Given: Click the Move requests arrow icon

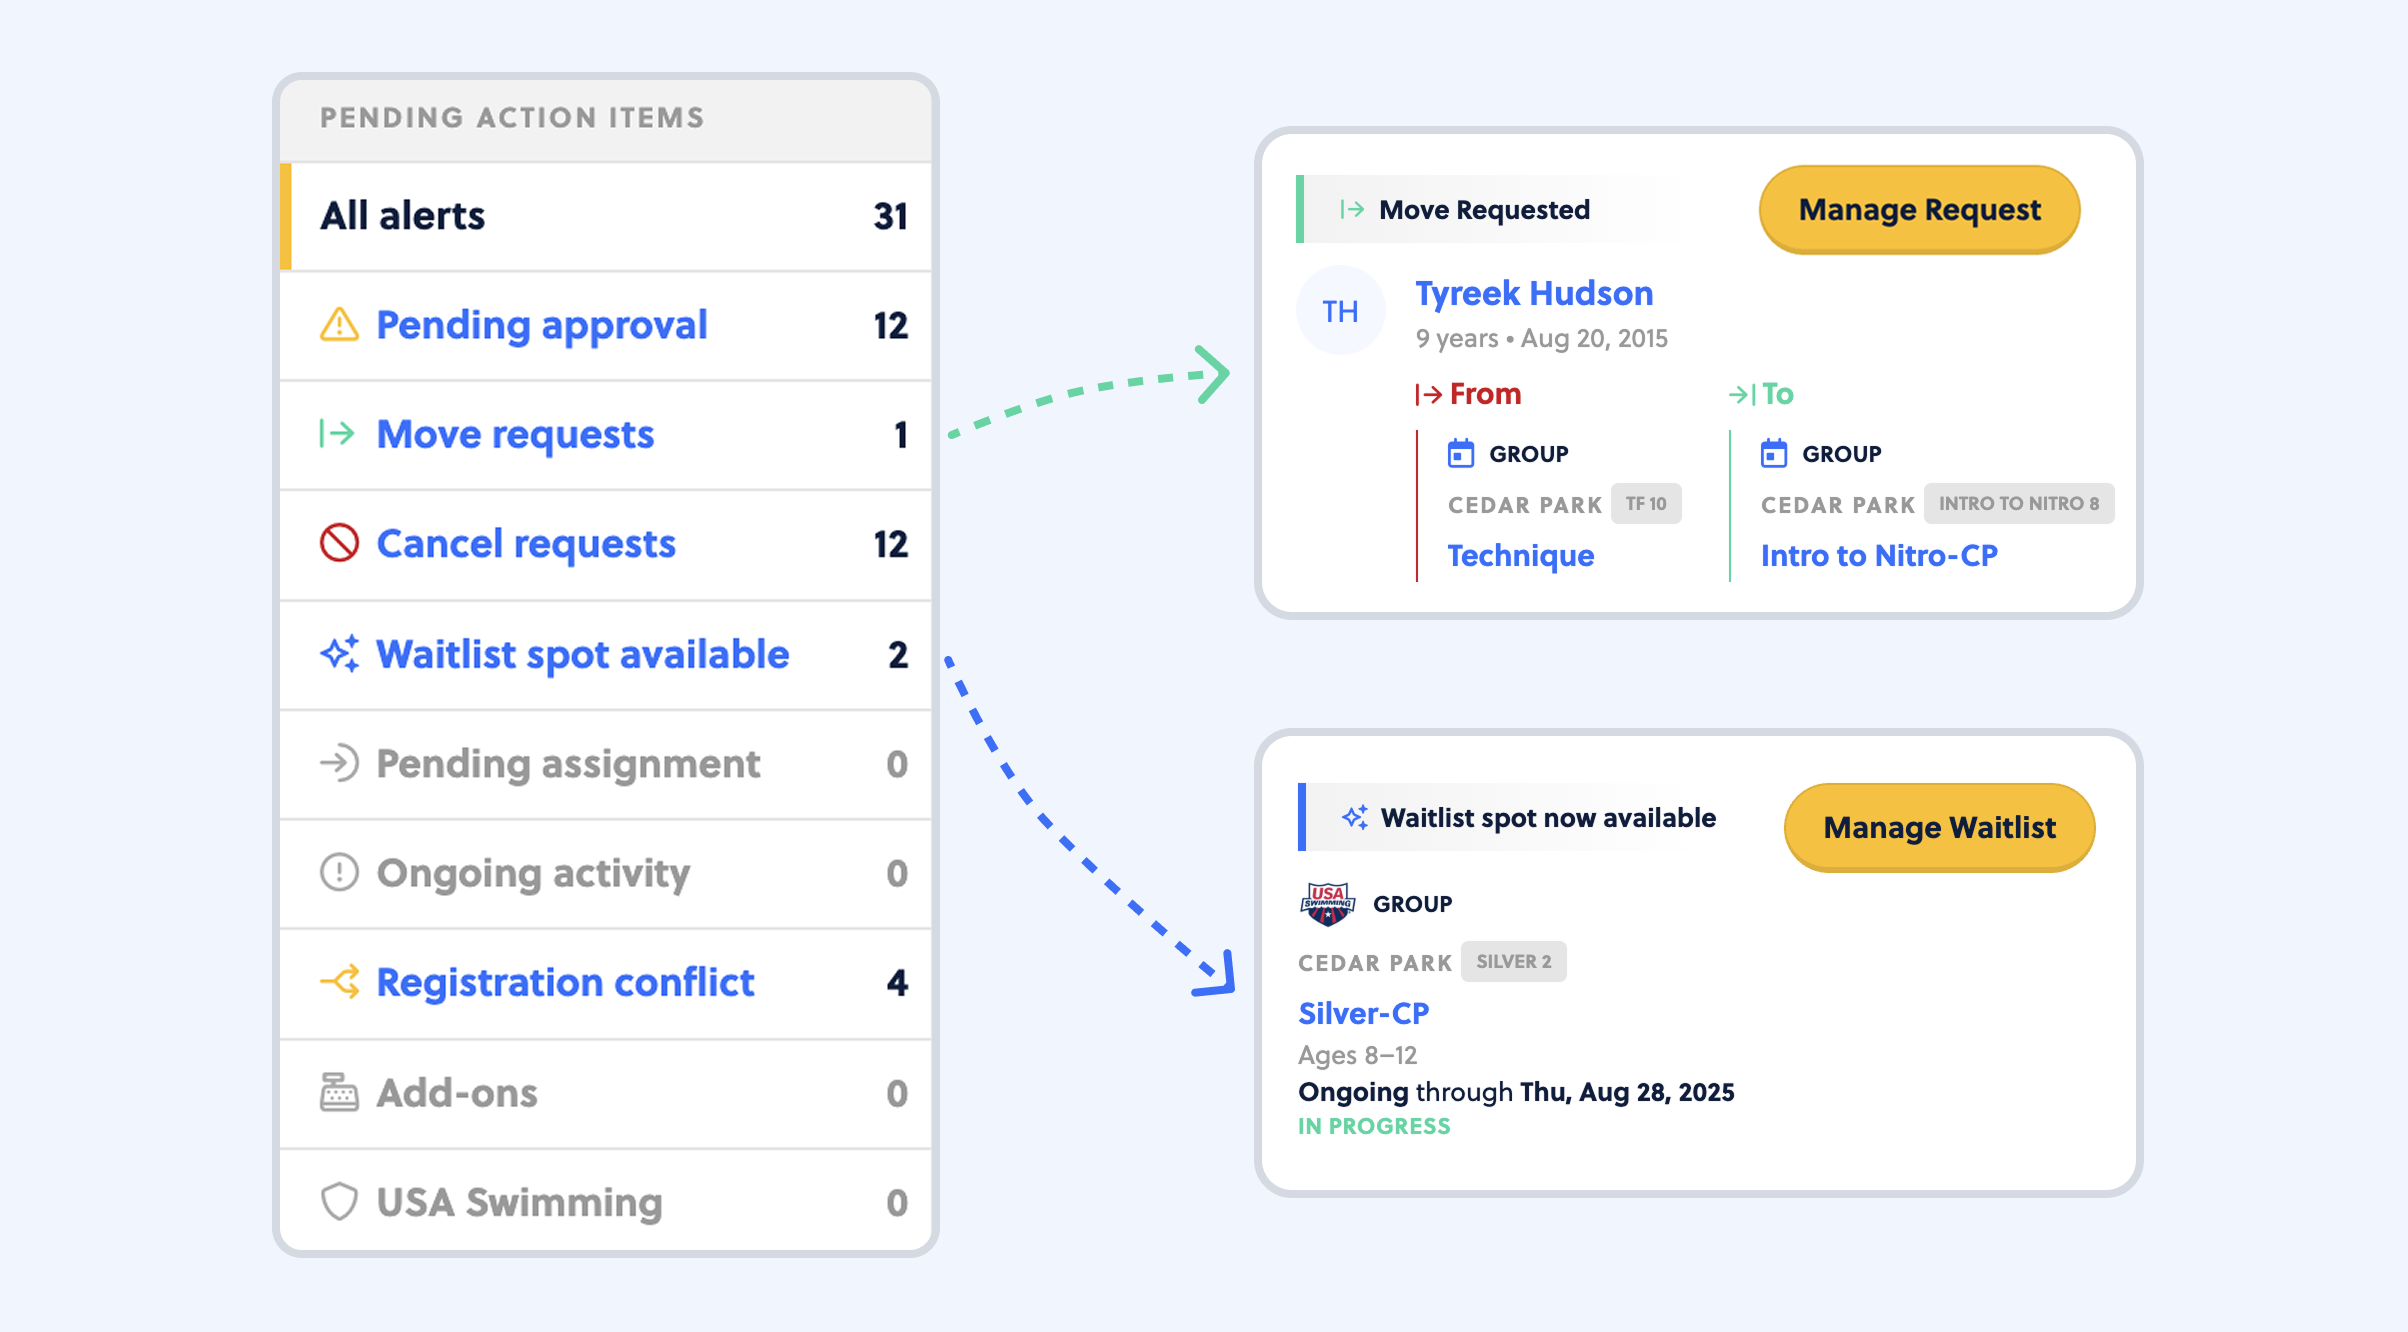Looking at the screenshot, I should 337,434.
